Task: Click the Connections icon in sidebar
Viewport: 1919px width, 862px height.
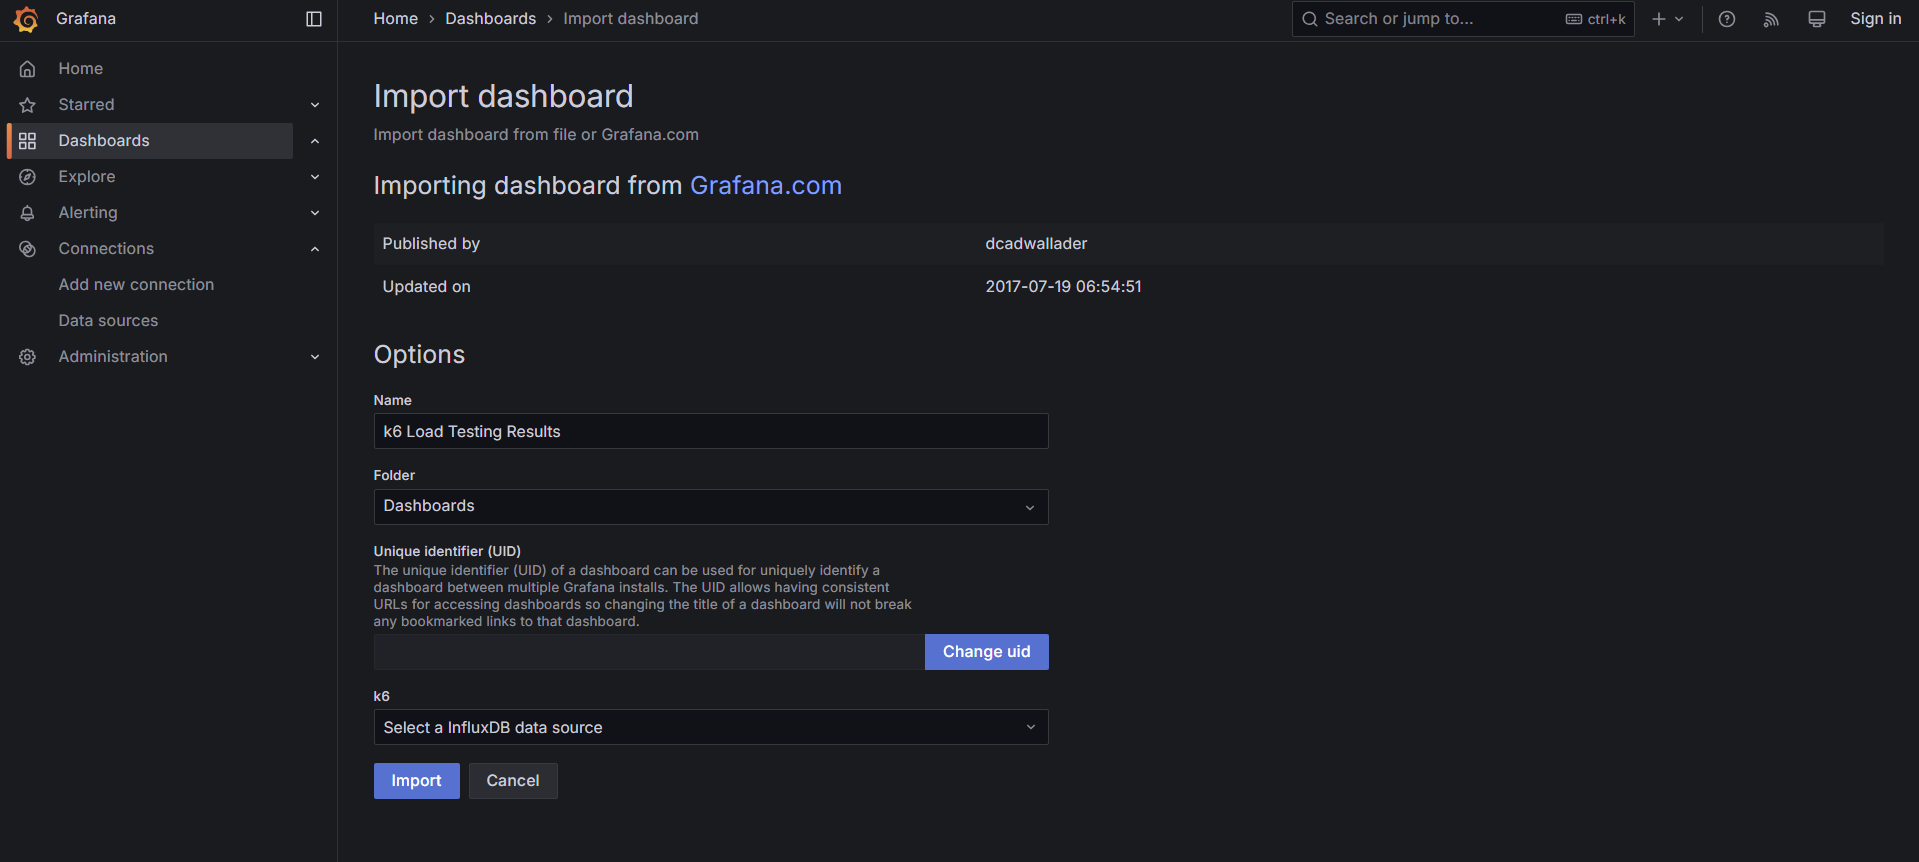Action: (28, 249)
